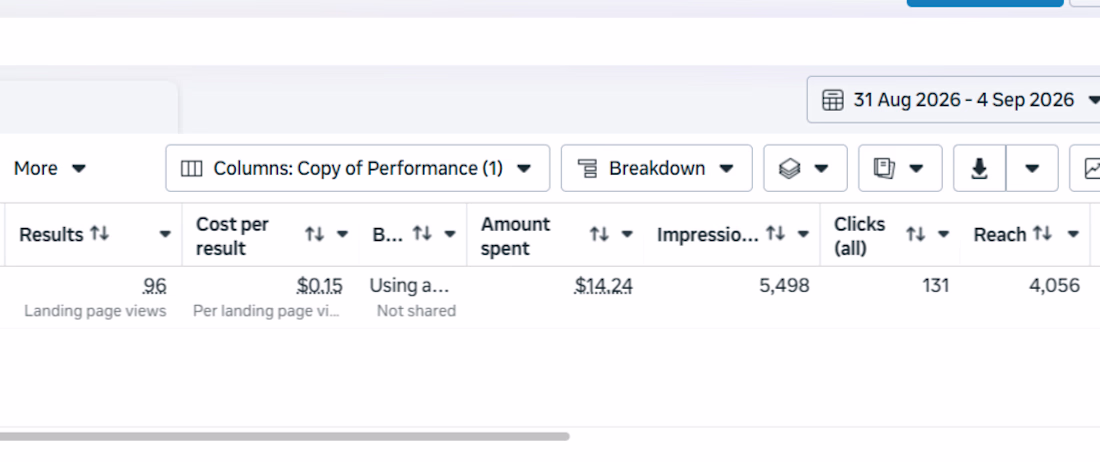
Task: Click the Breakdown rows icon
Action: point(587,169)
